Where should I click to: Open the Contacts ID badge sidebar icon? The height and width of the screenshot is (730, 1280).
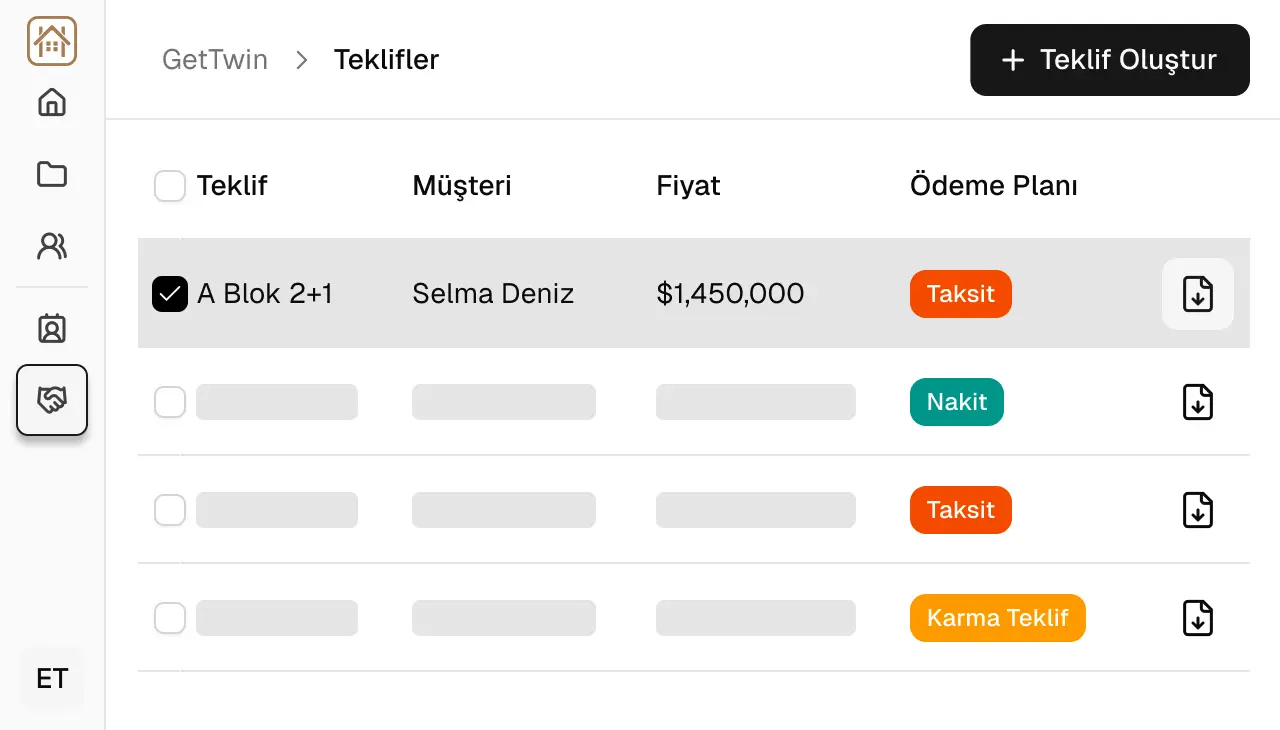pyautogui.click(x=52, y=328)
